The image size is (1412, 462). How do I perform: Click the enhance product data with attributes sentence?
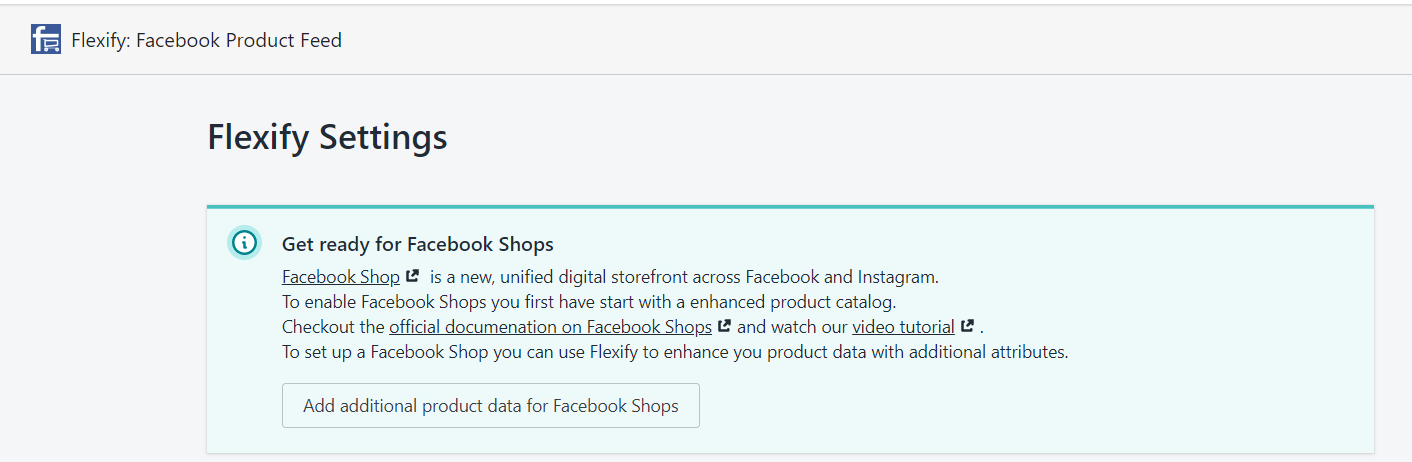pyautogui.click(x=675, y=352)
